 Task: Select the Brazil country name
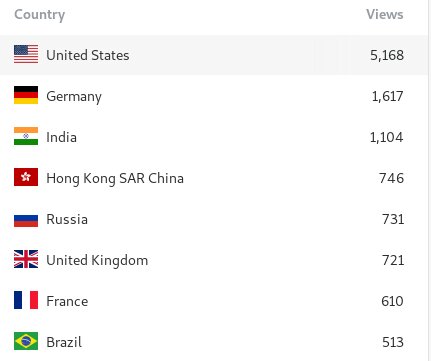point(64,342)
